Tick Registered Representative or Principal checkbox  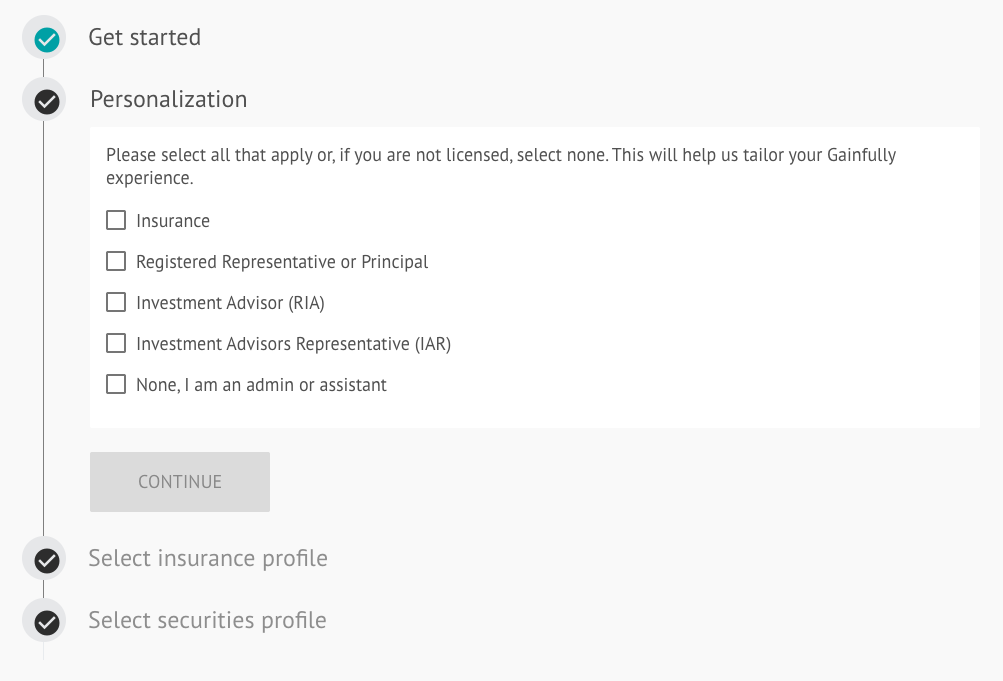click(x=116, y=261)
